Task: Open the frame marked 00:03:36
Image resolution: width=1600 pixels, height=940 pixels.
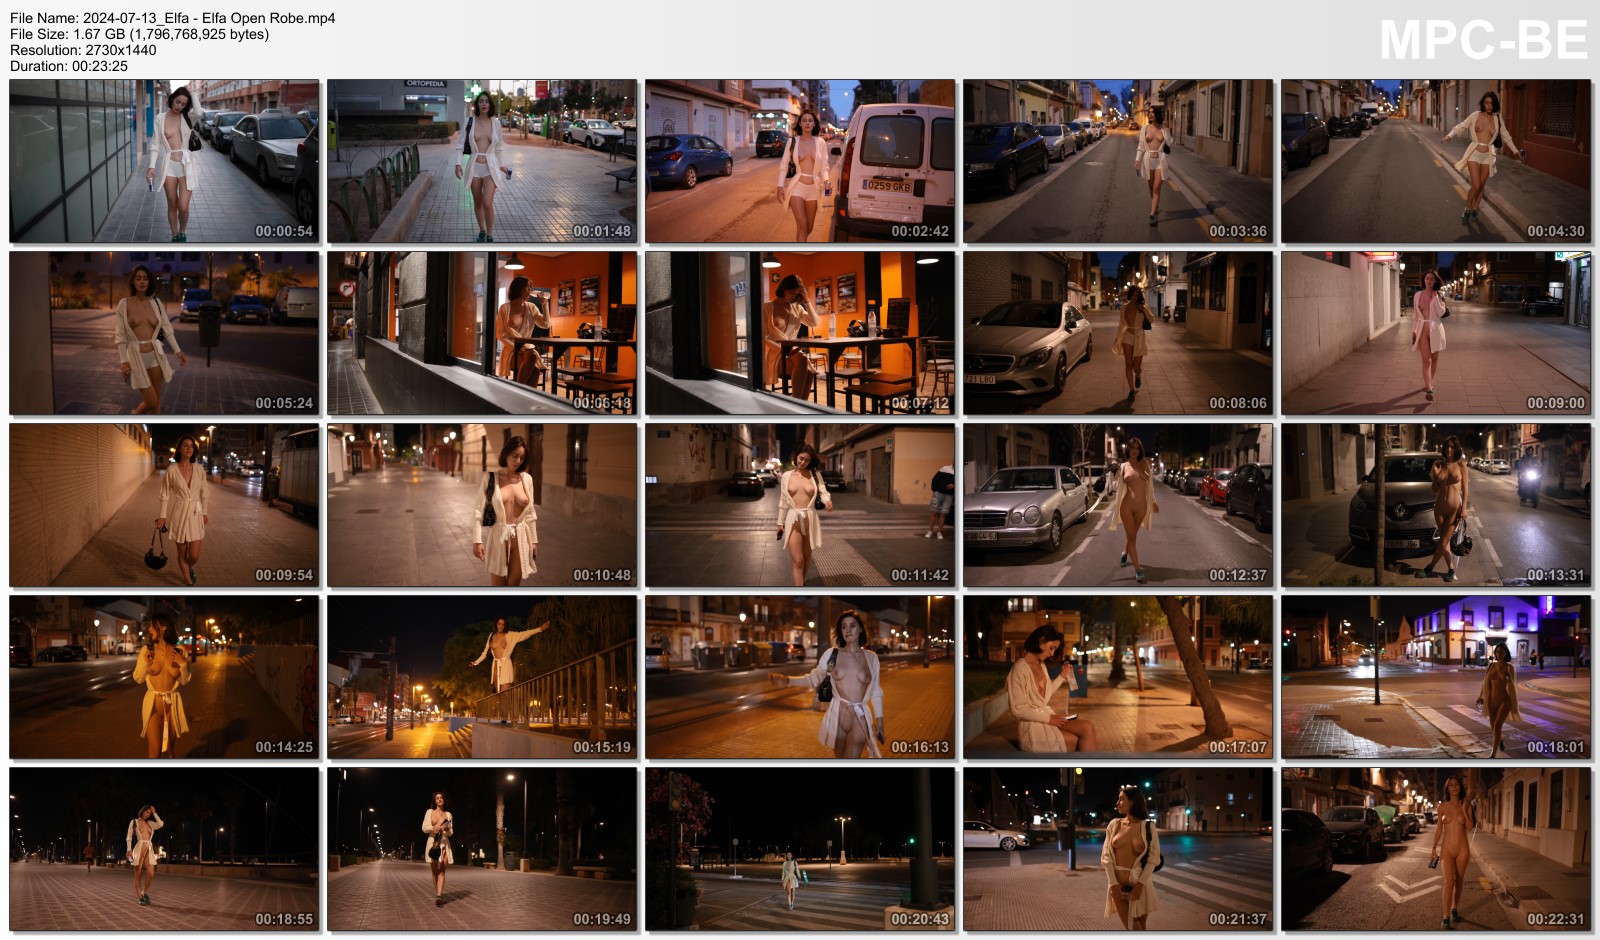Action: (1118, 161)
